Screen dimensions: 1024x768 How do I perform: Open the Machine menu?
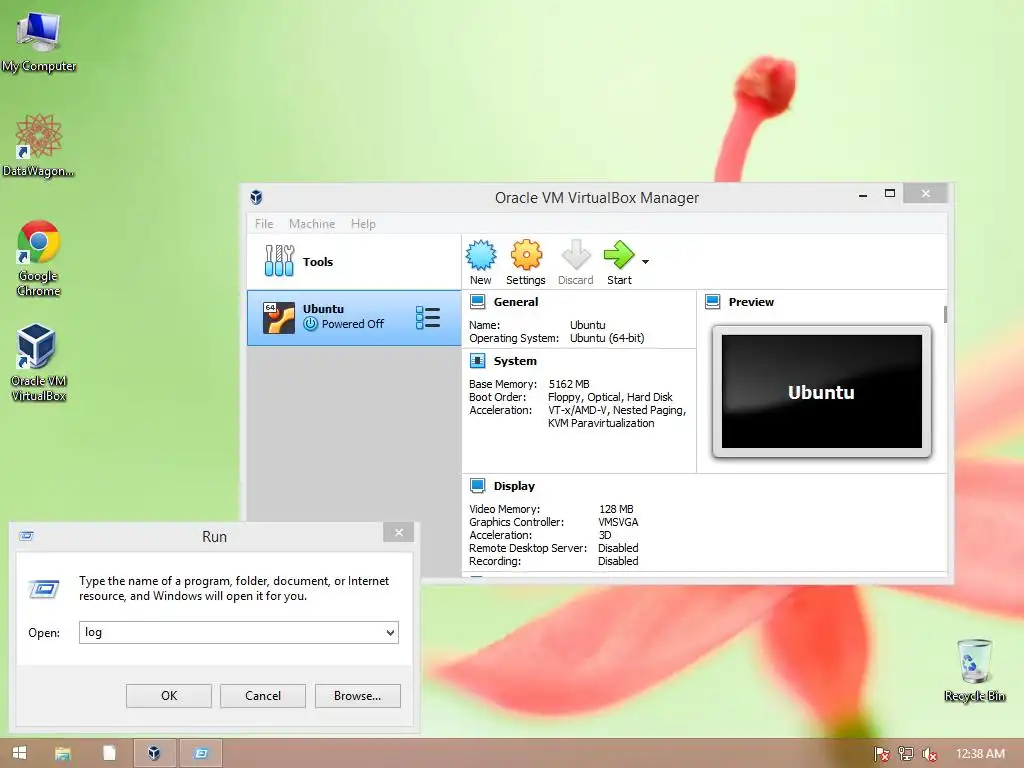pyautogui.click(x=312, y=224)
